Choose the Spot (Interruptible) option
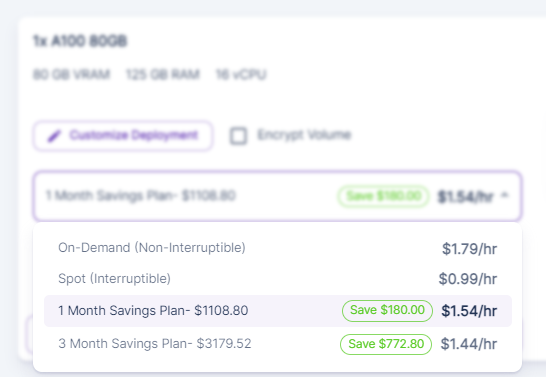This screenshot has height=377, width=546. point(278,279)
